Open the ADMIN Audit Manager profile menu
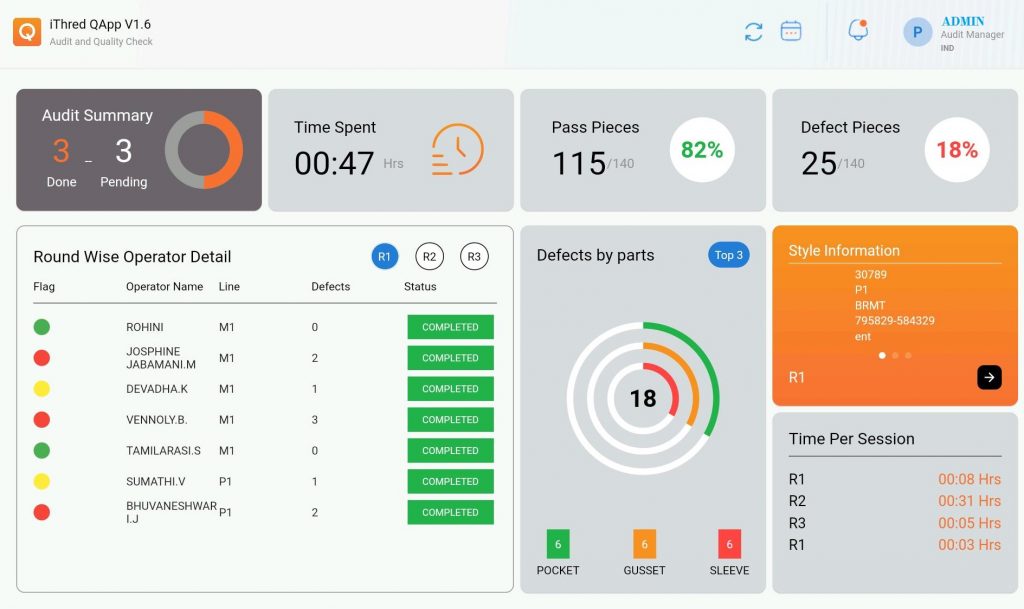Image resolution: width=1024 pixels, height=609 pixels. click(x=972, y=34)
